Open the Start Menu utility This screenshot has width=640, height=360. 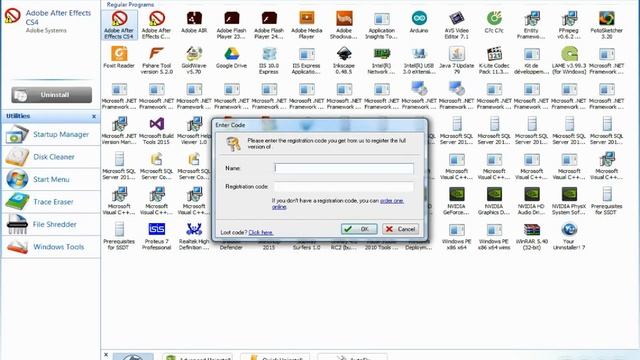click(x=51, y=179)
